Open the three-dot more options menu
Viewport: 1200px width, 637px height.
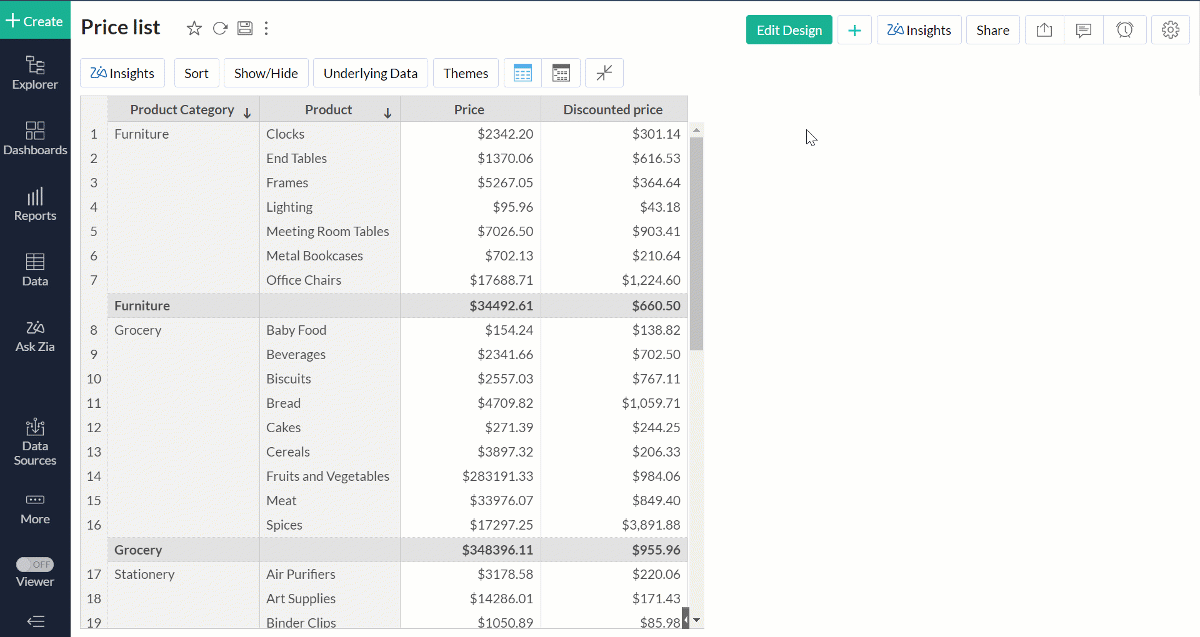point(266,29)
